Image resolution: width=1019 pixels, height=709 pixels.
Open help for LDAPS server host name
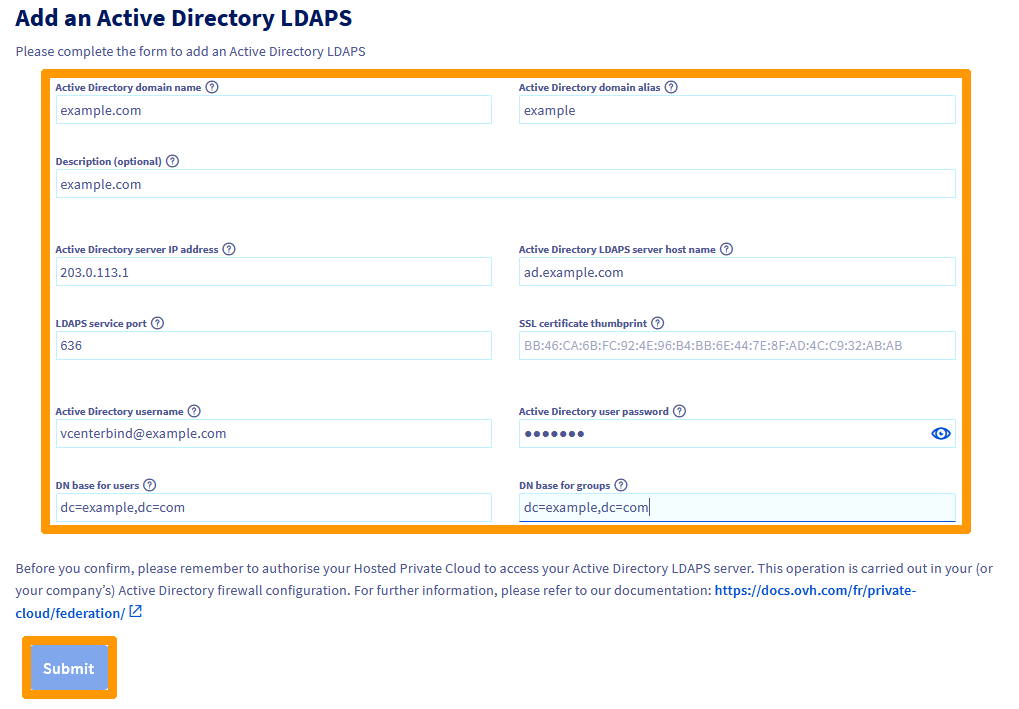pos(727,249)
